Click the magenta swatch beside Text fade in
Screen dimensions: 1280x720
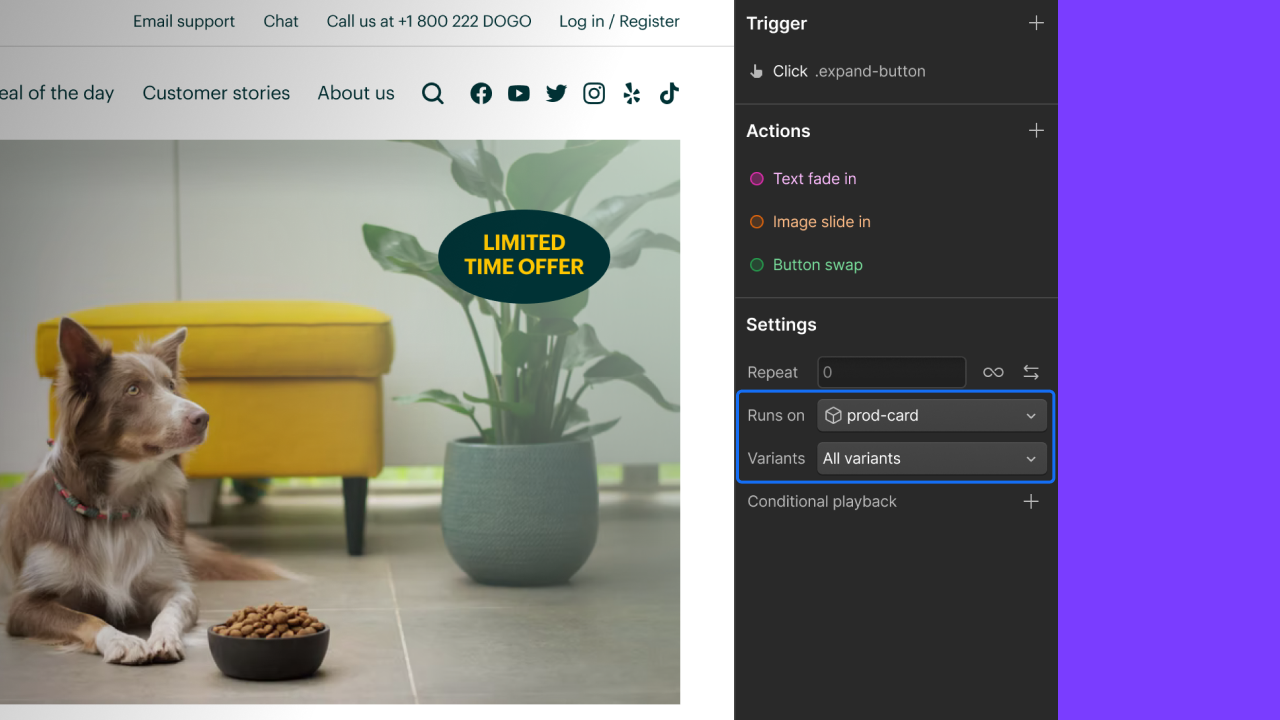pos(757,179)
